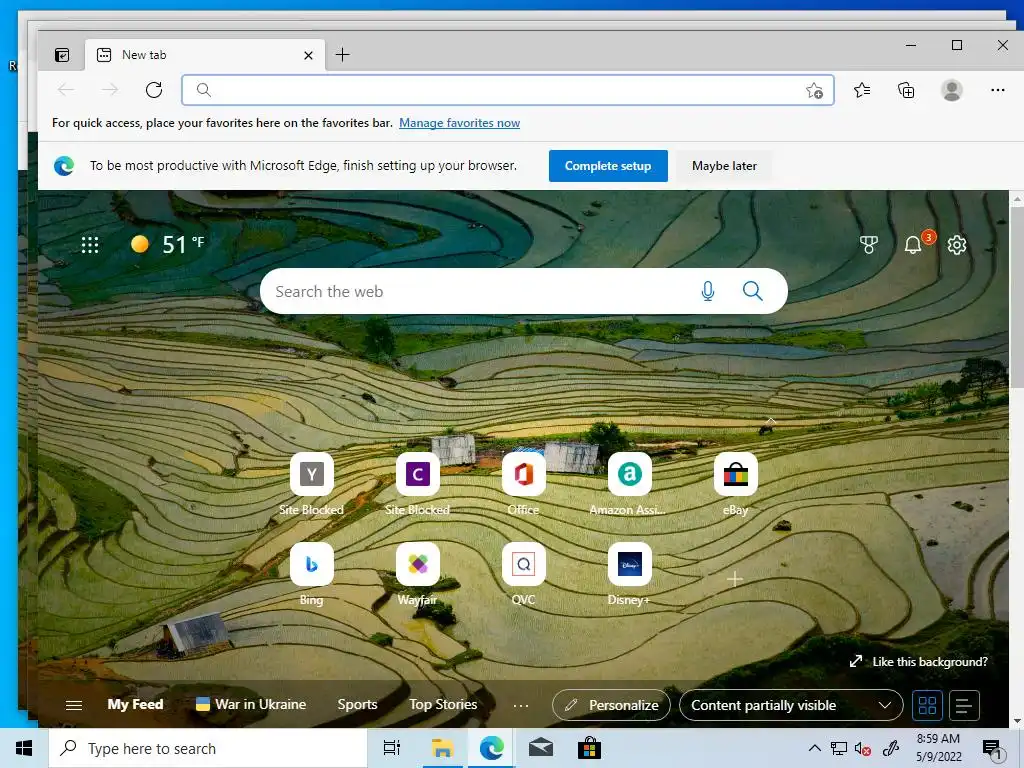
Task: Open the tab actions menu icon
Action: pos(62,55)
